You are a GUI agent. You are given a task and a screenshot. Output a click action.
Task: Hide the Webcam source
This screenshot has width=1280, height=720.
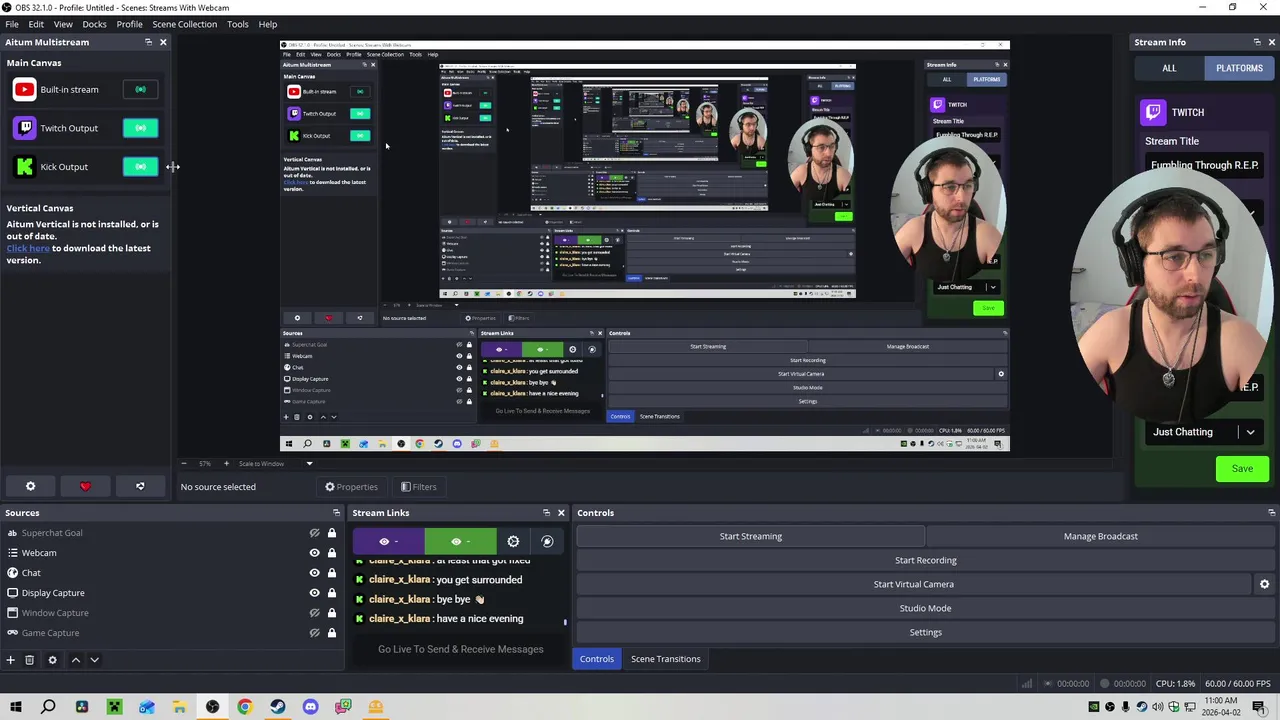(x=314, y=553)
